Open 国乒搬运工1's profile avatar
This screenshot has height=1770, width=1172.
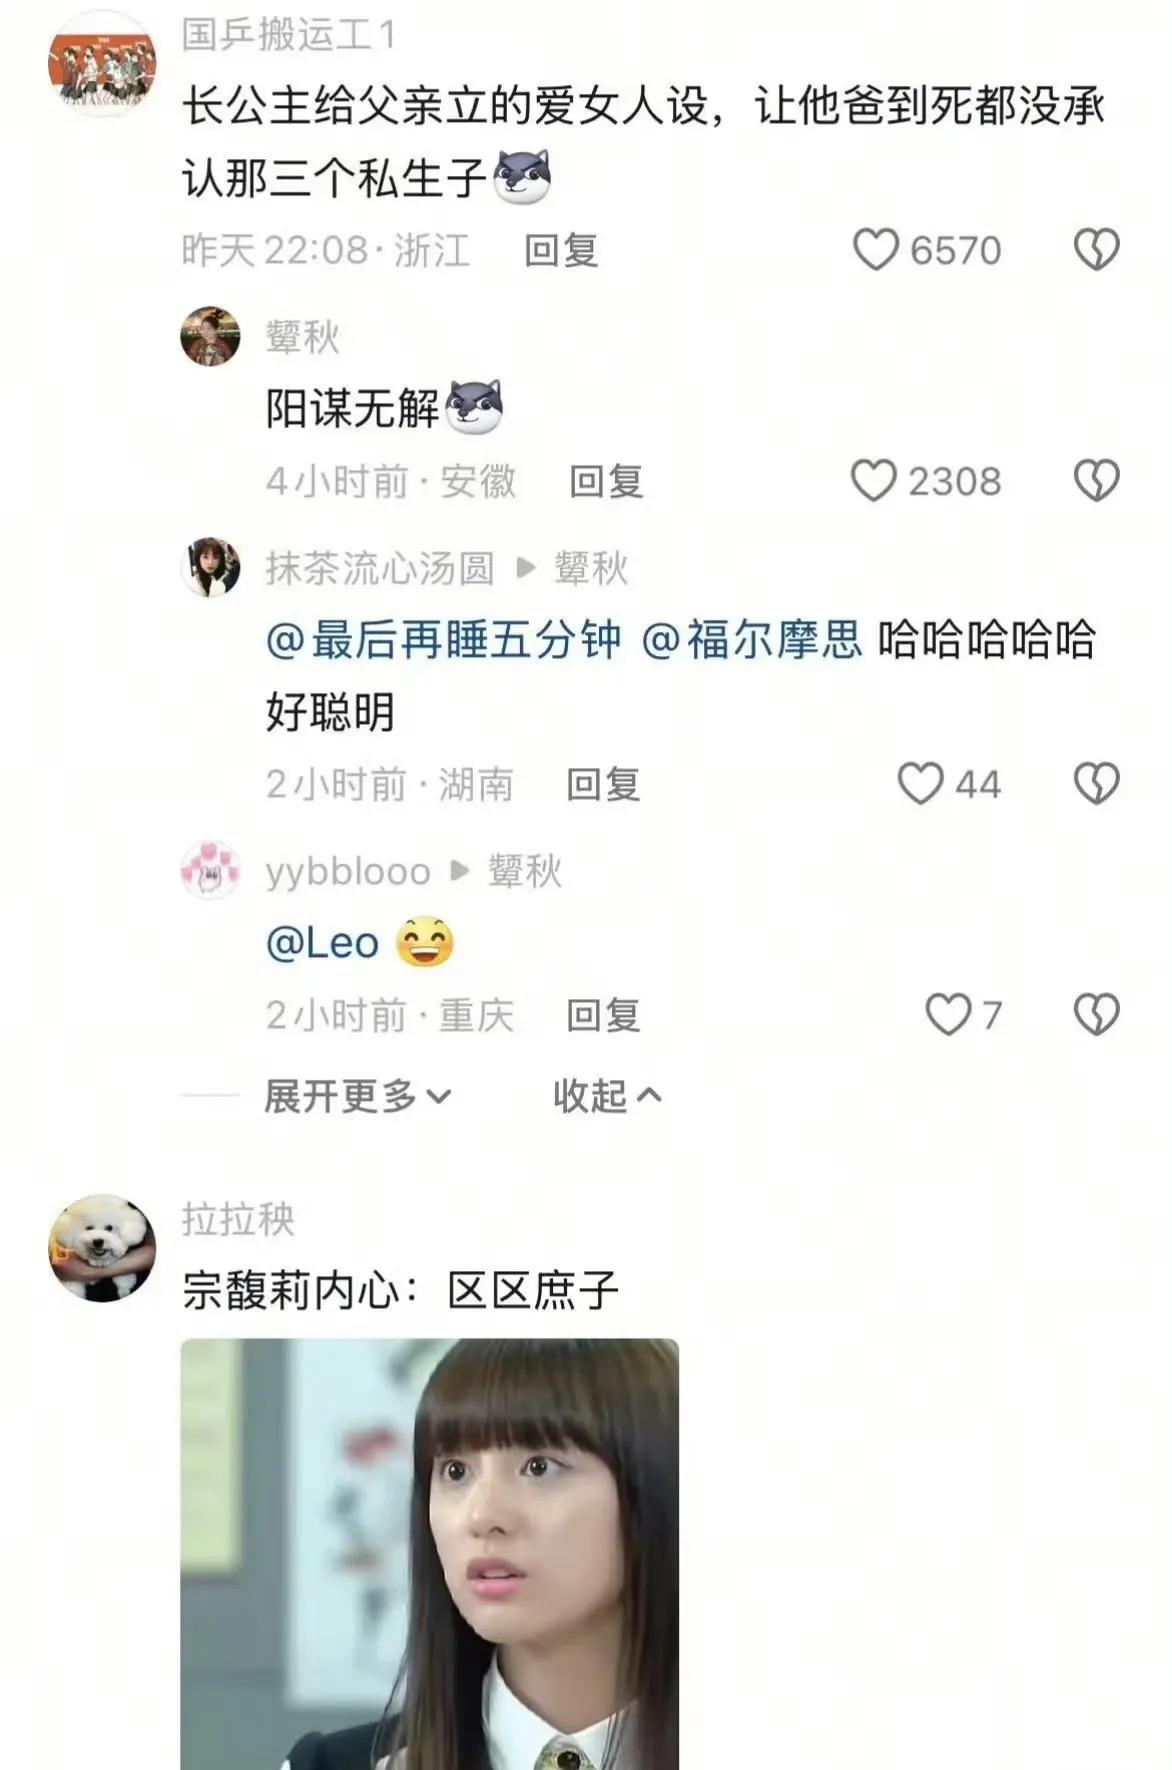[102, 62]
